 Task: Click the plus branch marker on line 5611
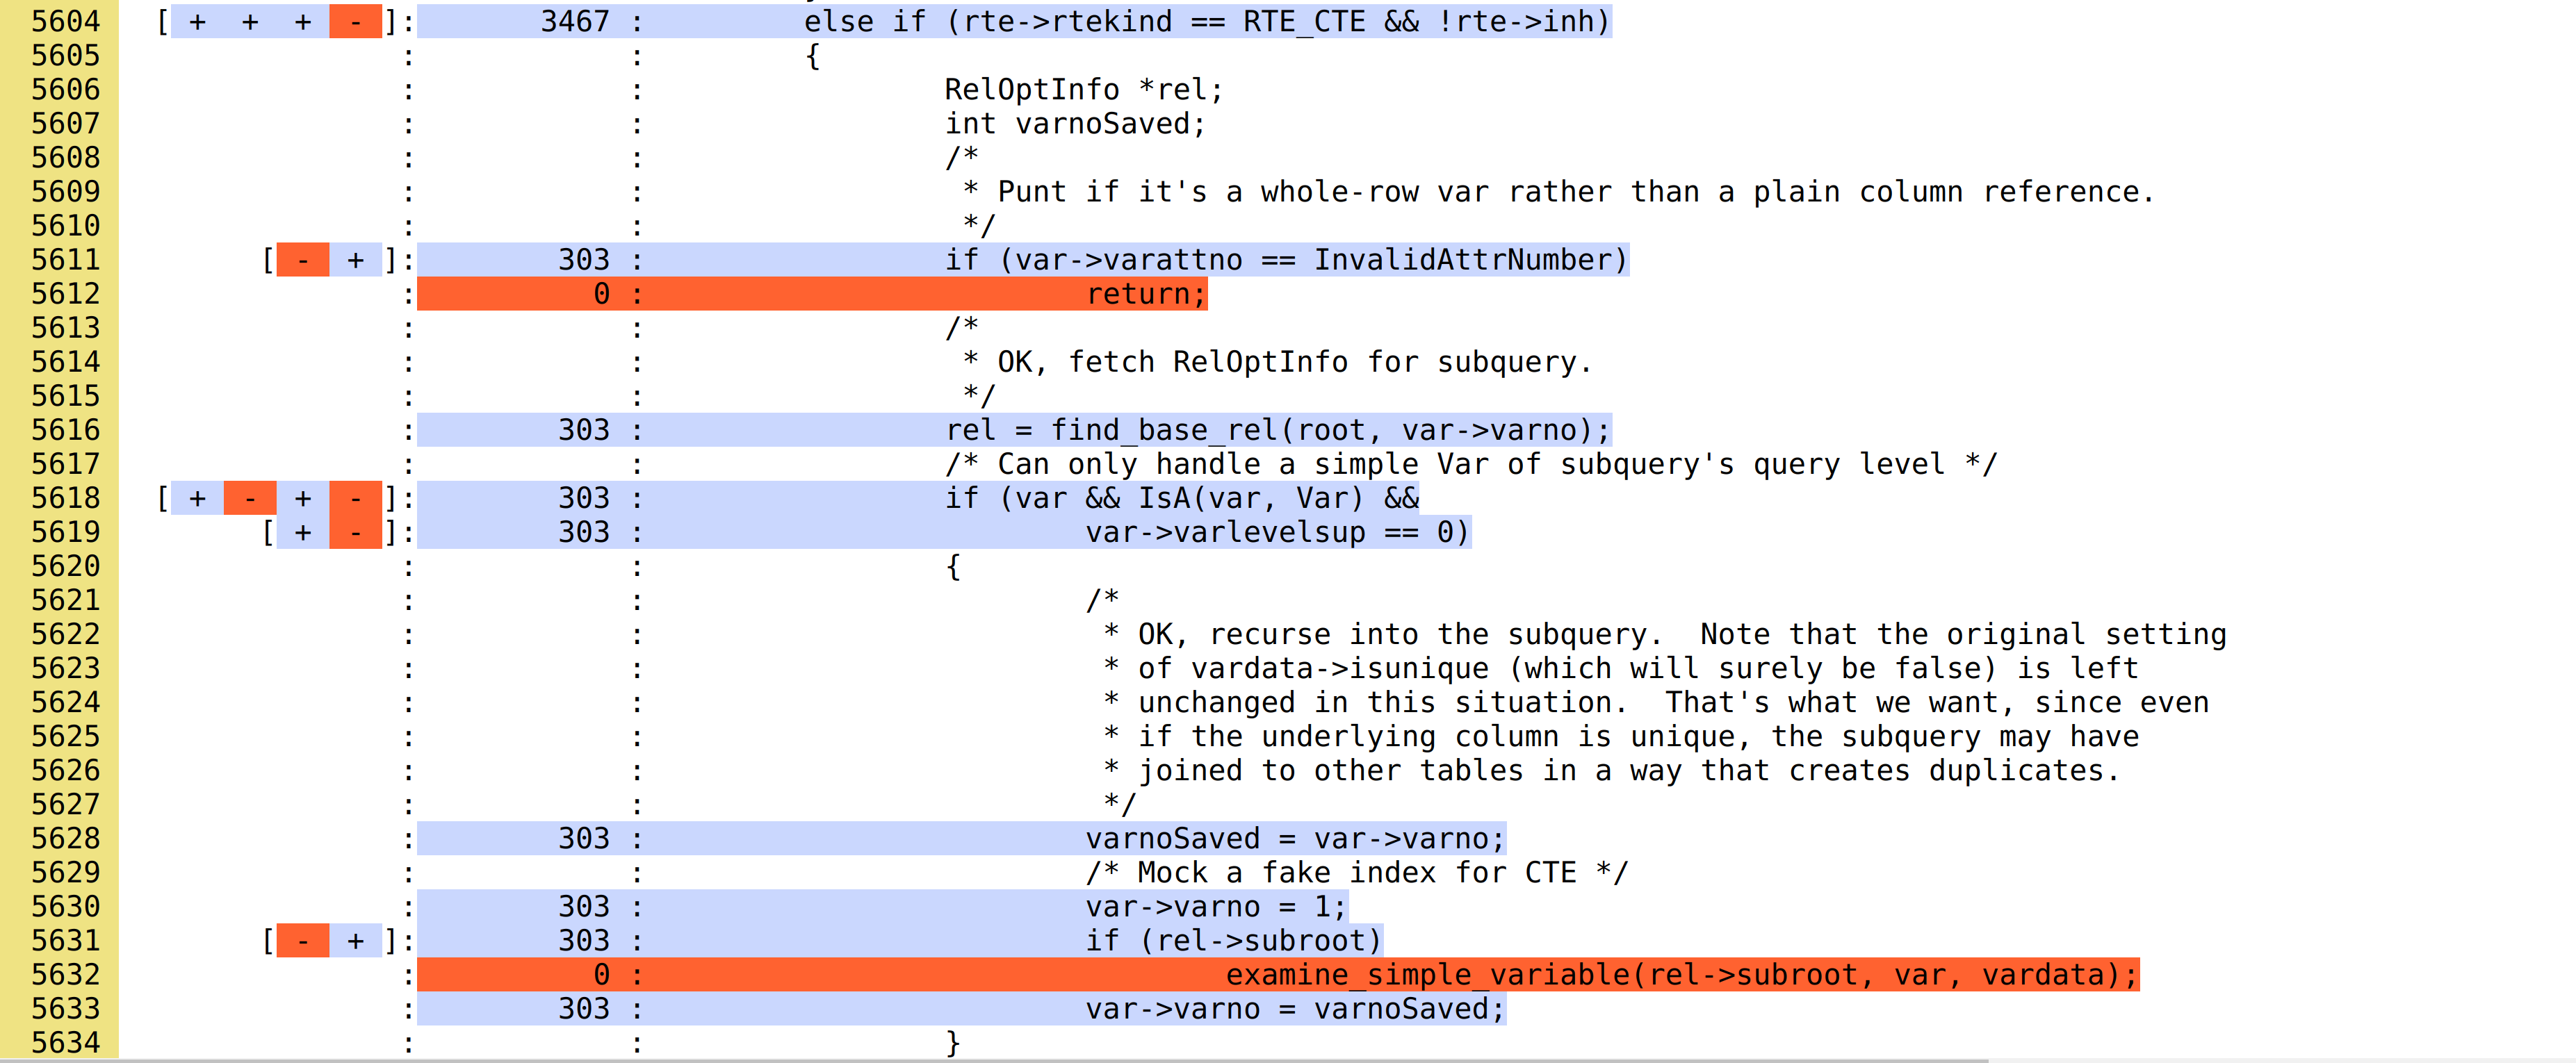tap(355, 260)
